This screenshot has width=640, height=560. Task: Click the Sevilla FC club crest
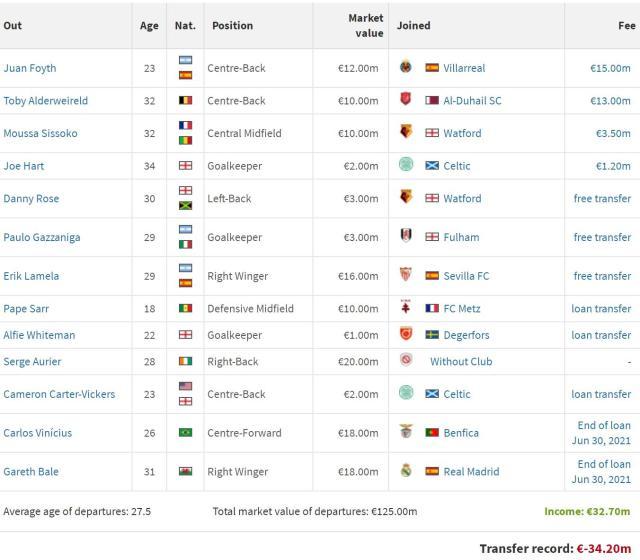[x=406, y=276]
